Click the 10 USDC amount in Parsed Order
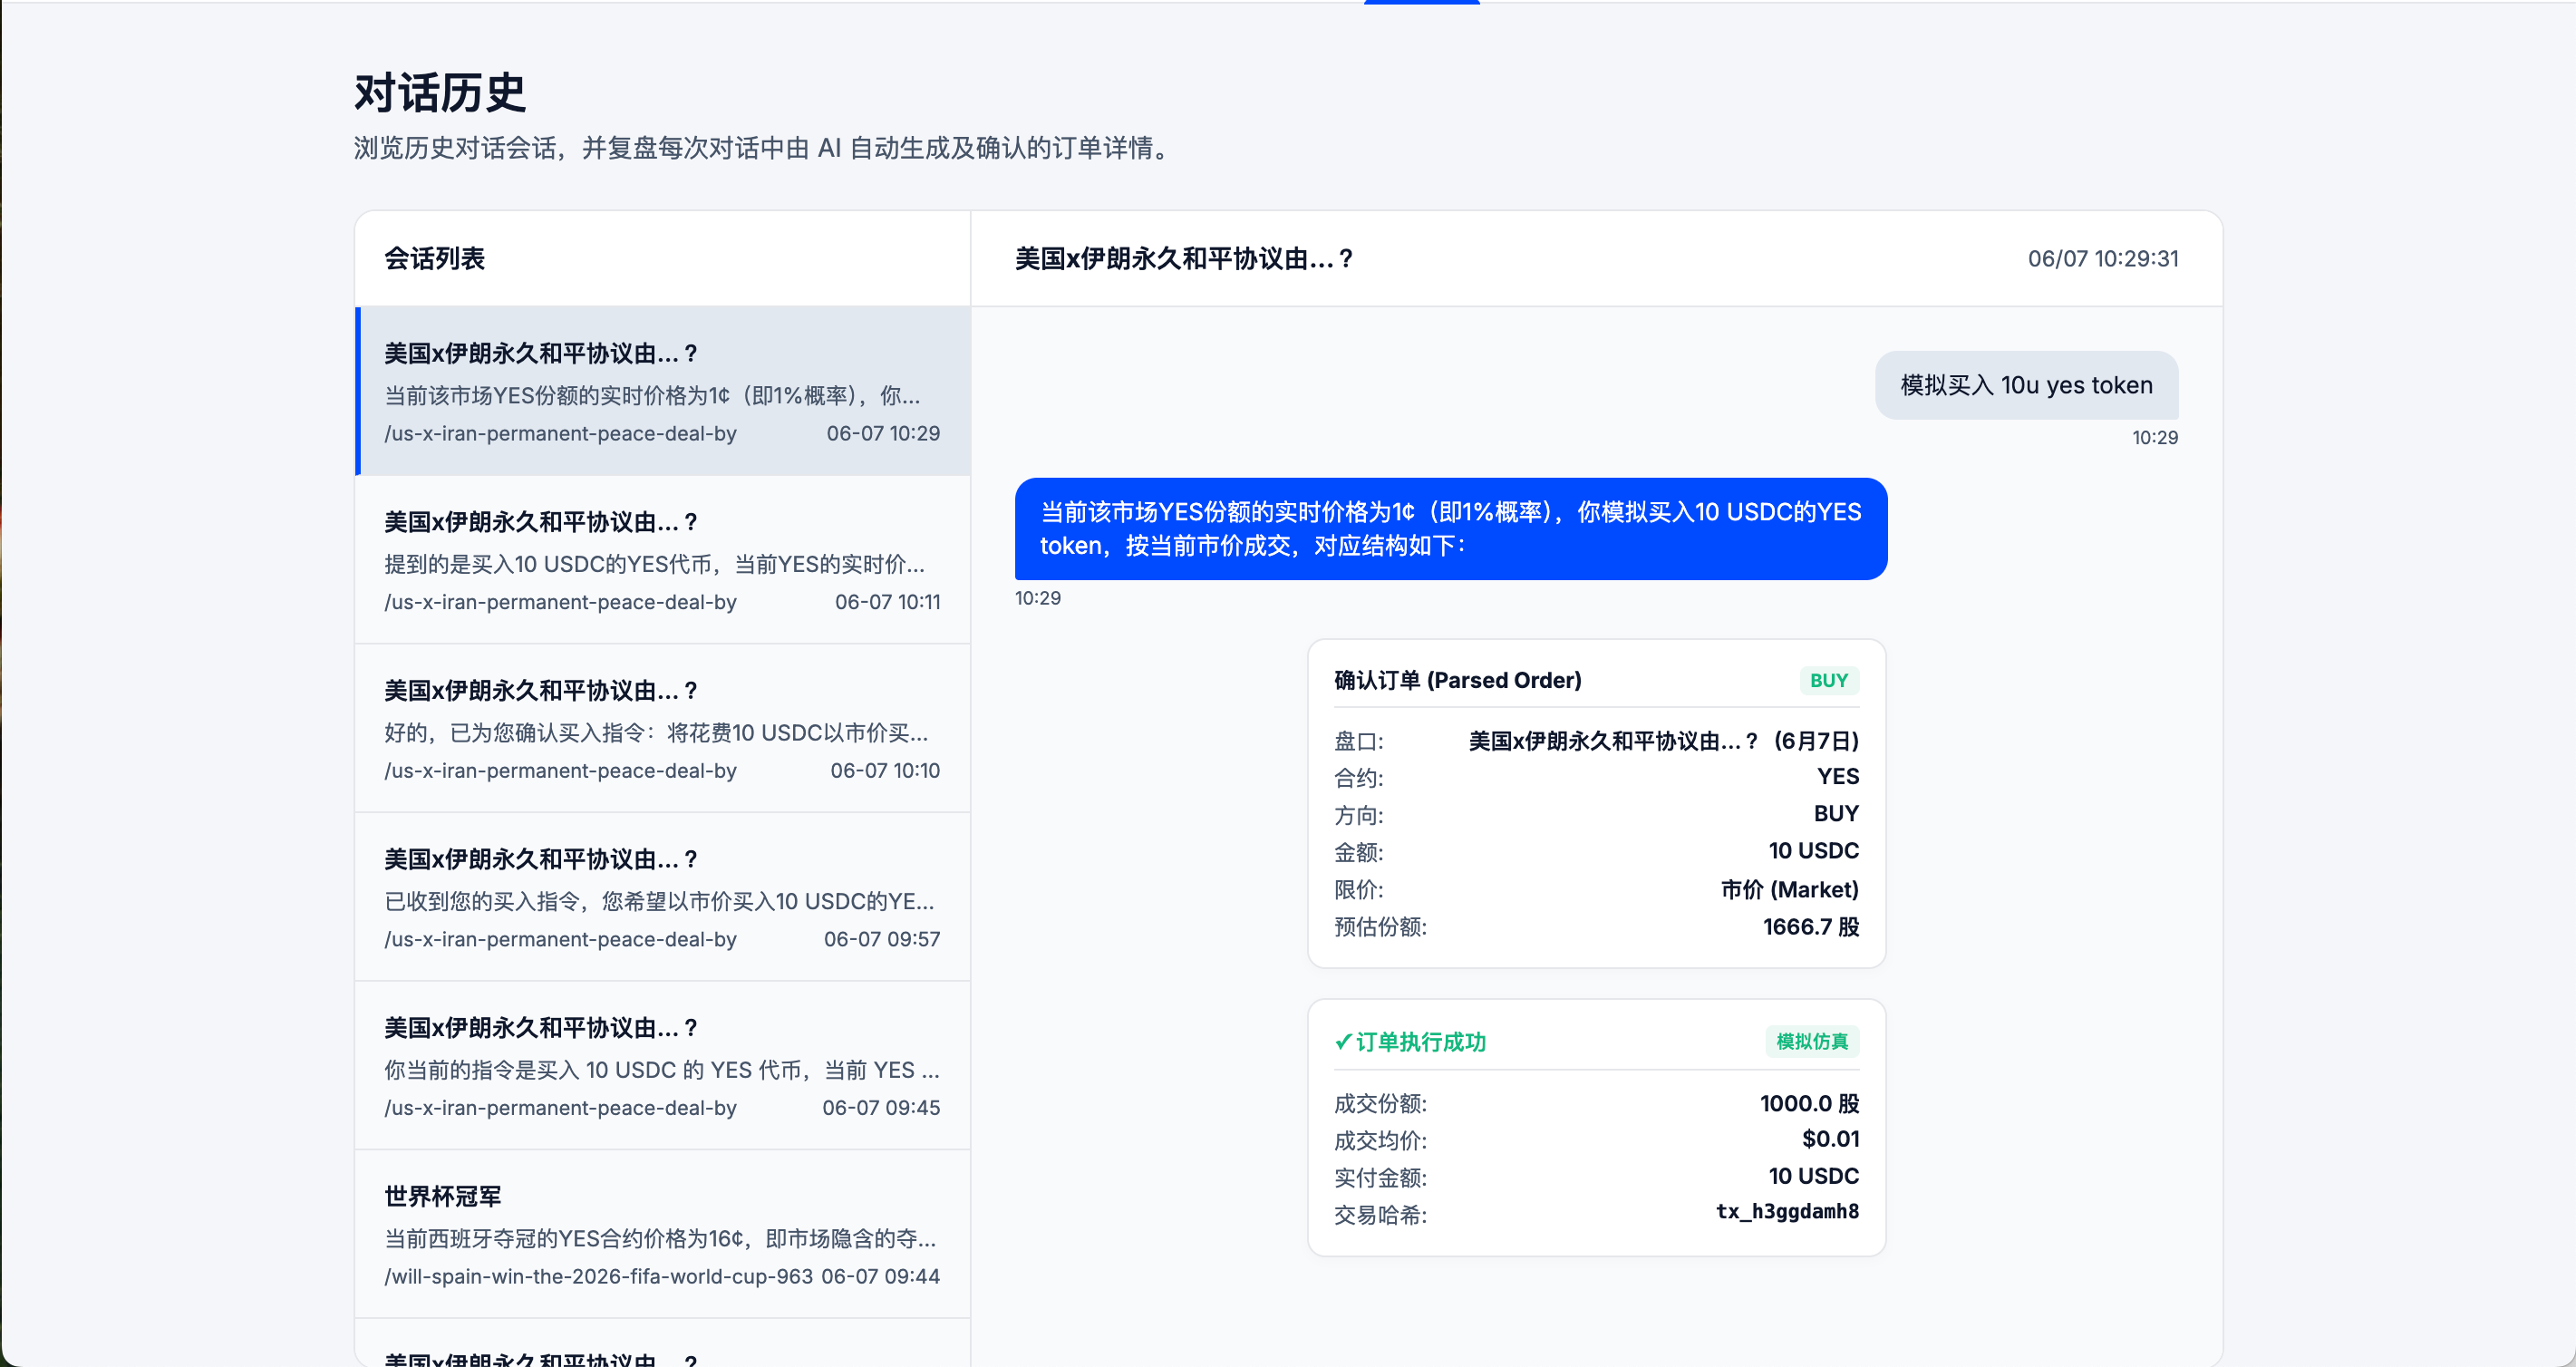 [x=1813, y=851]
